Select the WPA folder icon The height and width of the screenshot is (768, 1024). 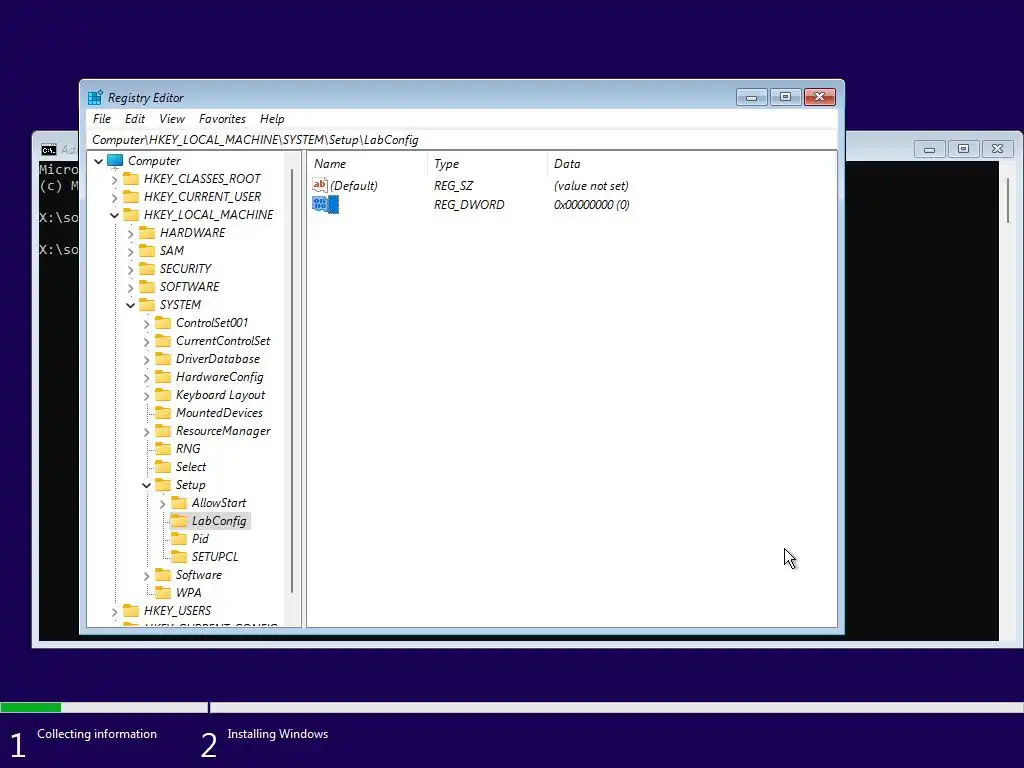[163, 593]
